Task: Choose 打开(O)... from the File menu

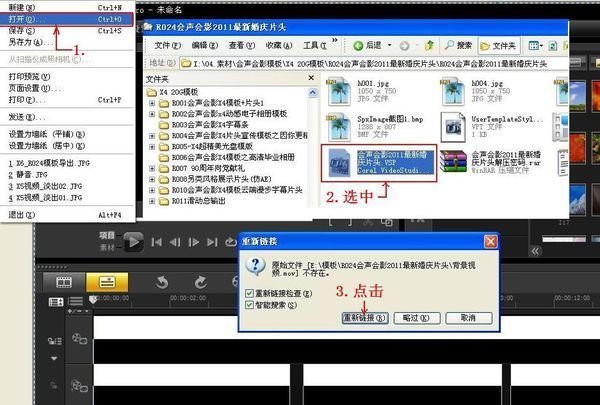Action: (67, 19)
